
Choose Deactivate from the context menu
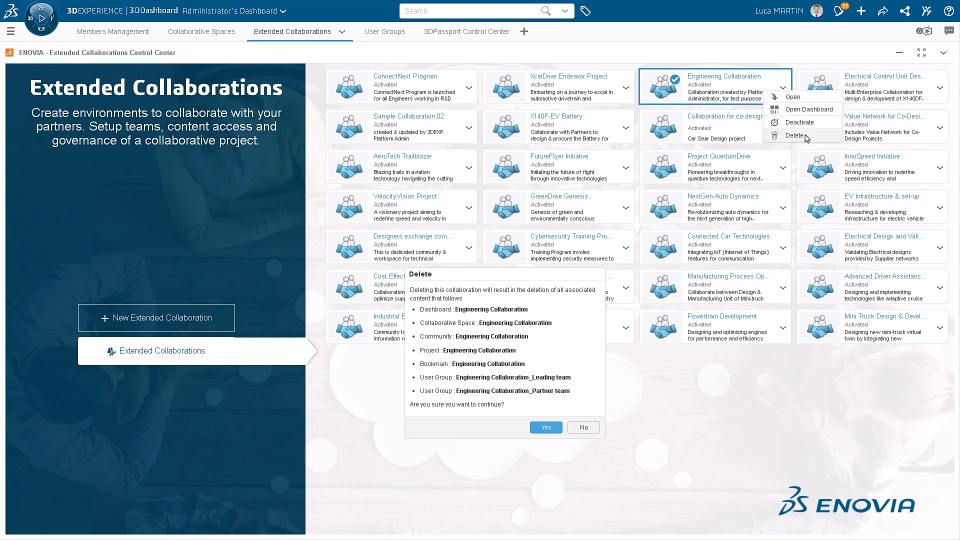(802, 122)
